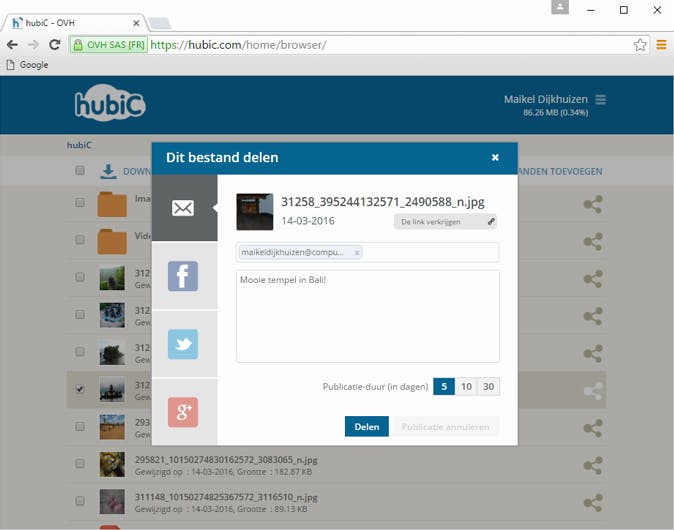This screenshot has height=530, width=674.
Task: Select the email sharing envelope icon
Action: point(183,208)
